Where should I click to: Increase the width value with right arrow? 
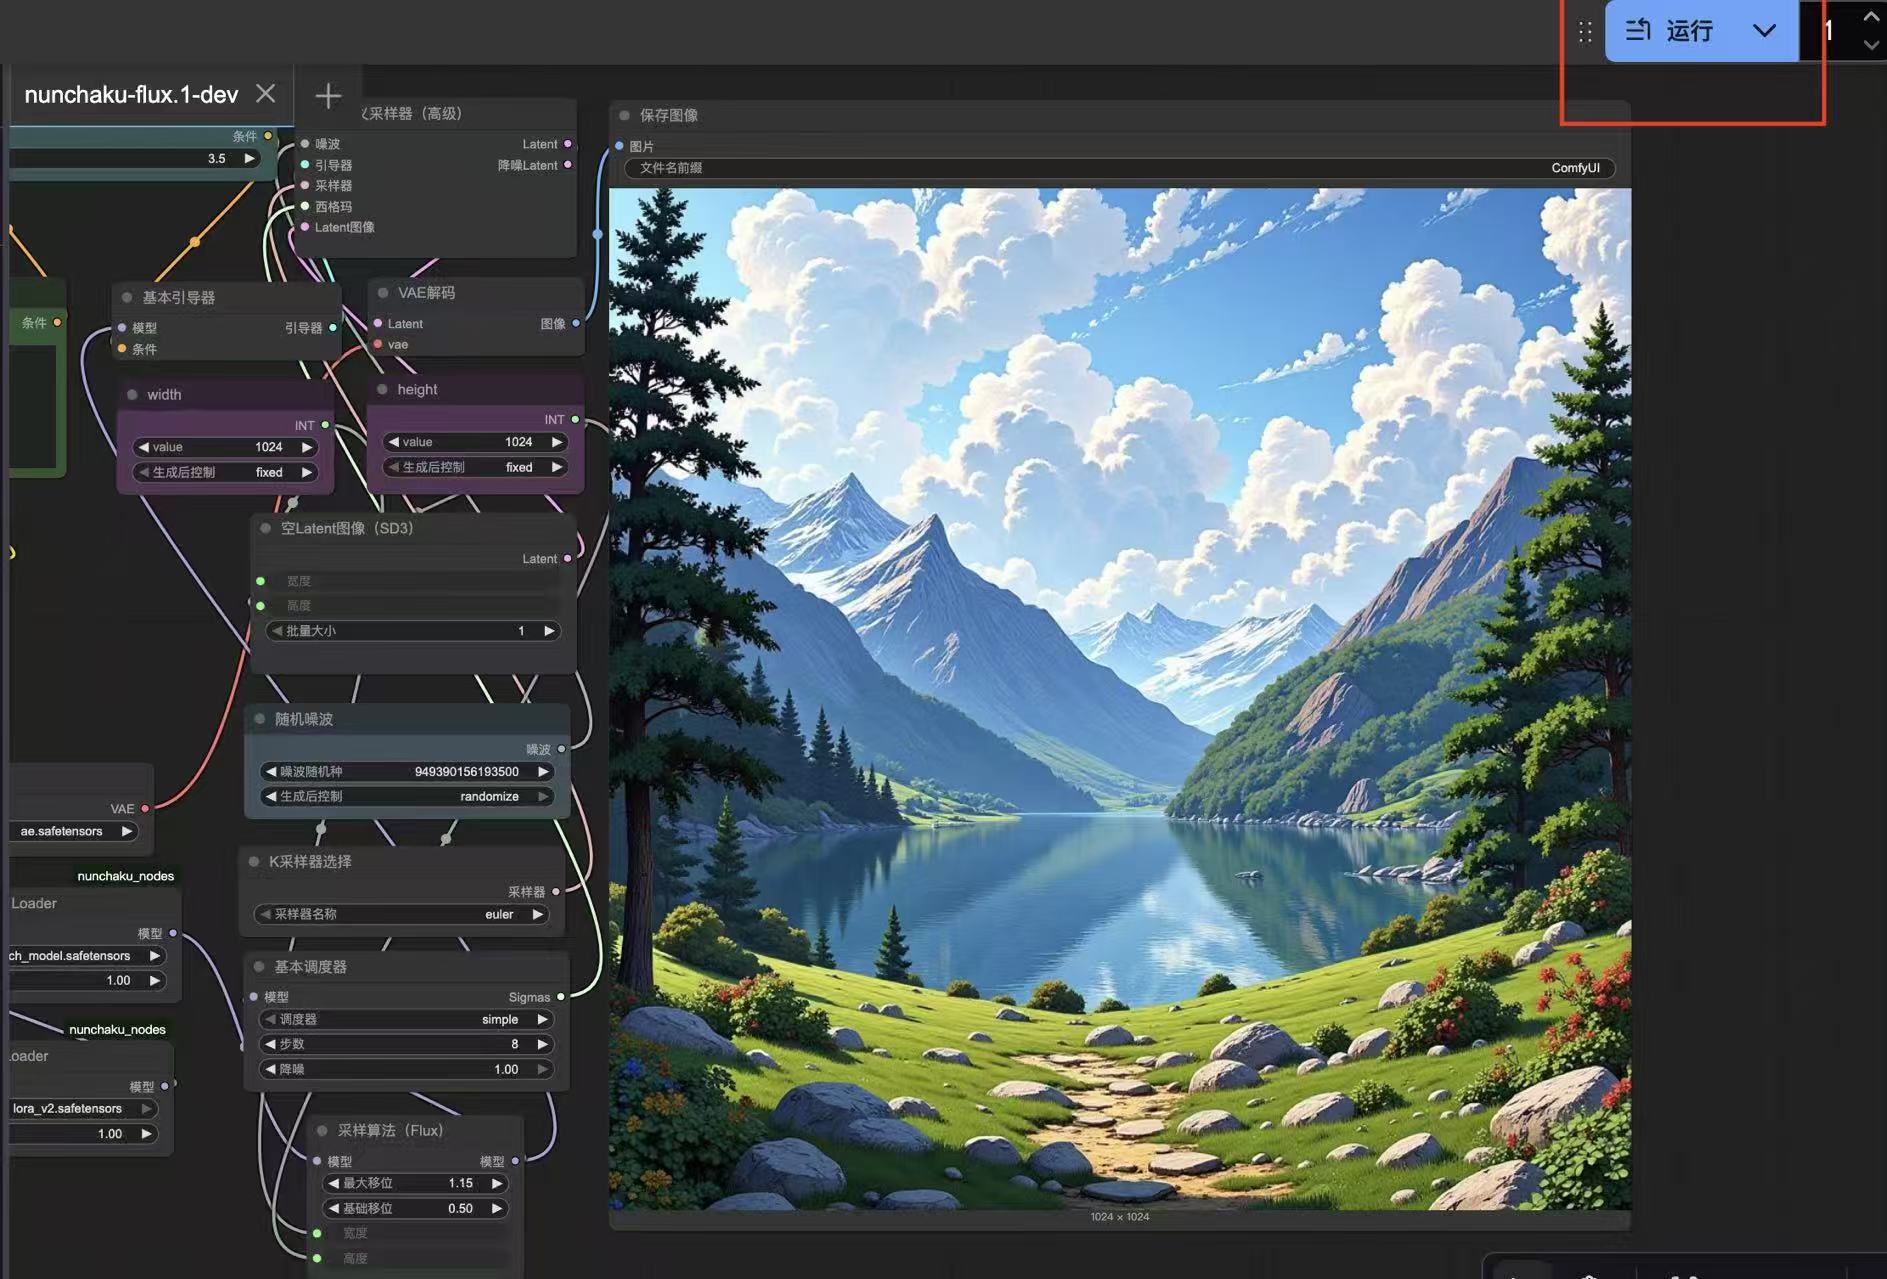click(x=307, y=447)
